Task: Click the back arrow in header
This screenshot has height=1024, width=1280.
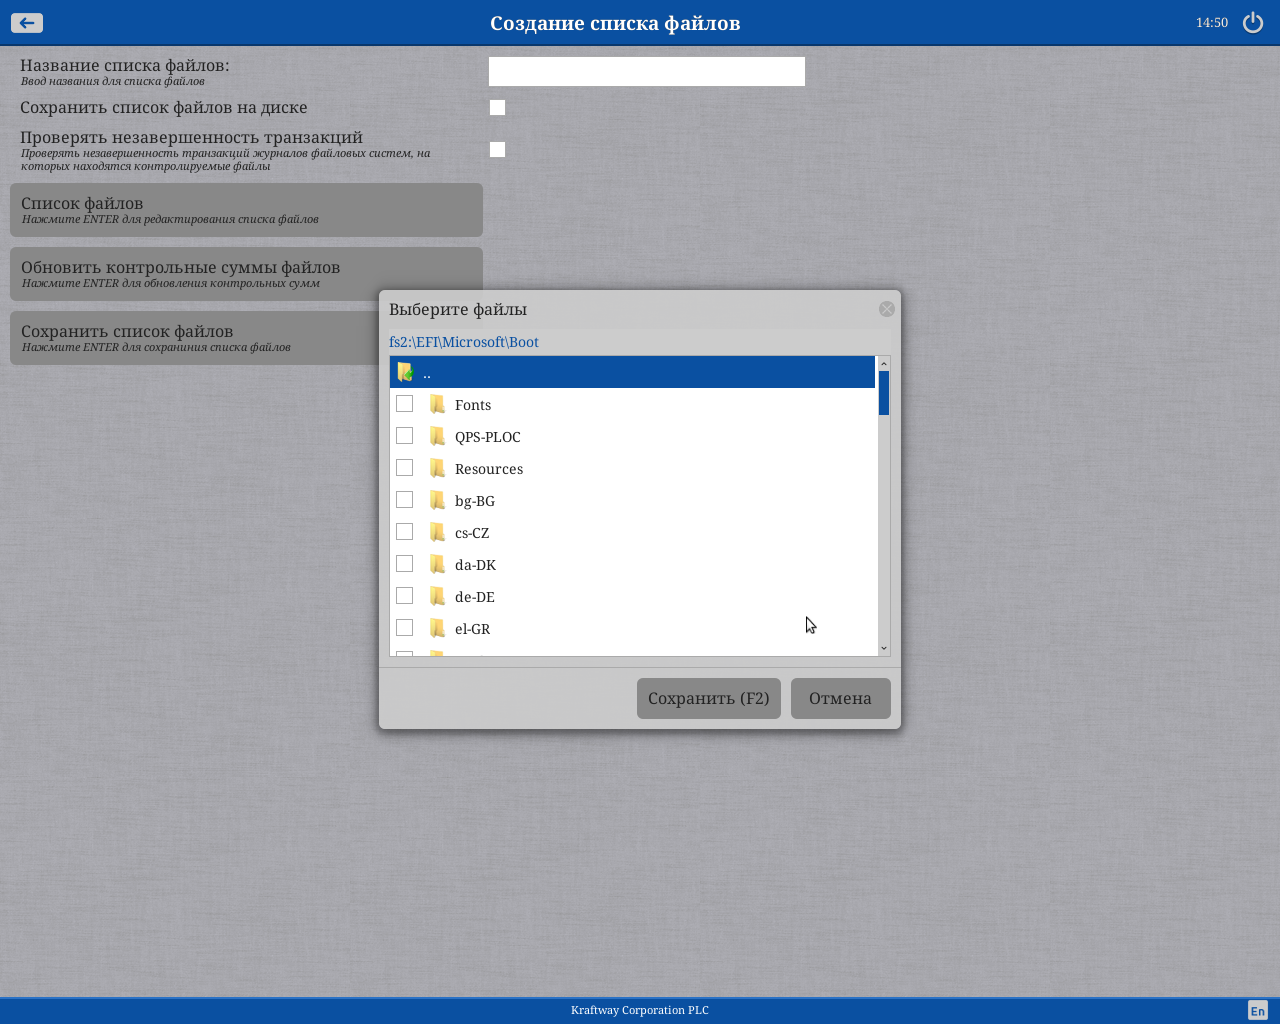Action: pos(27,23)
